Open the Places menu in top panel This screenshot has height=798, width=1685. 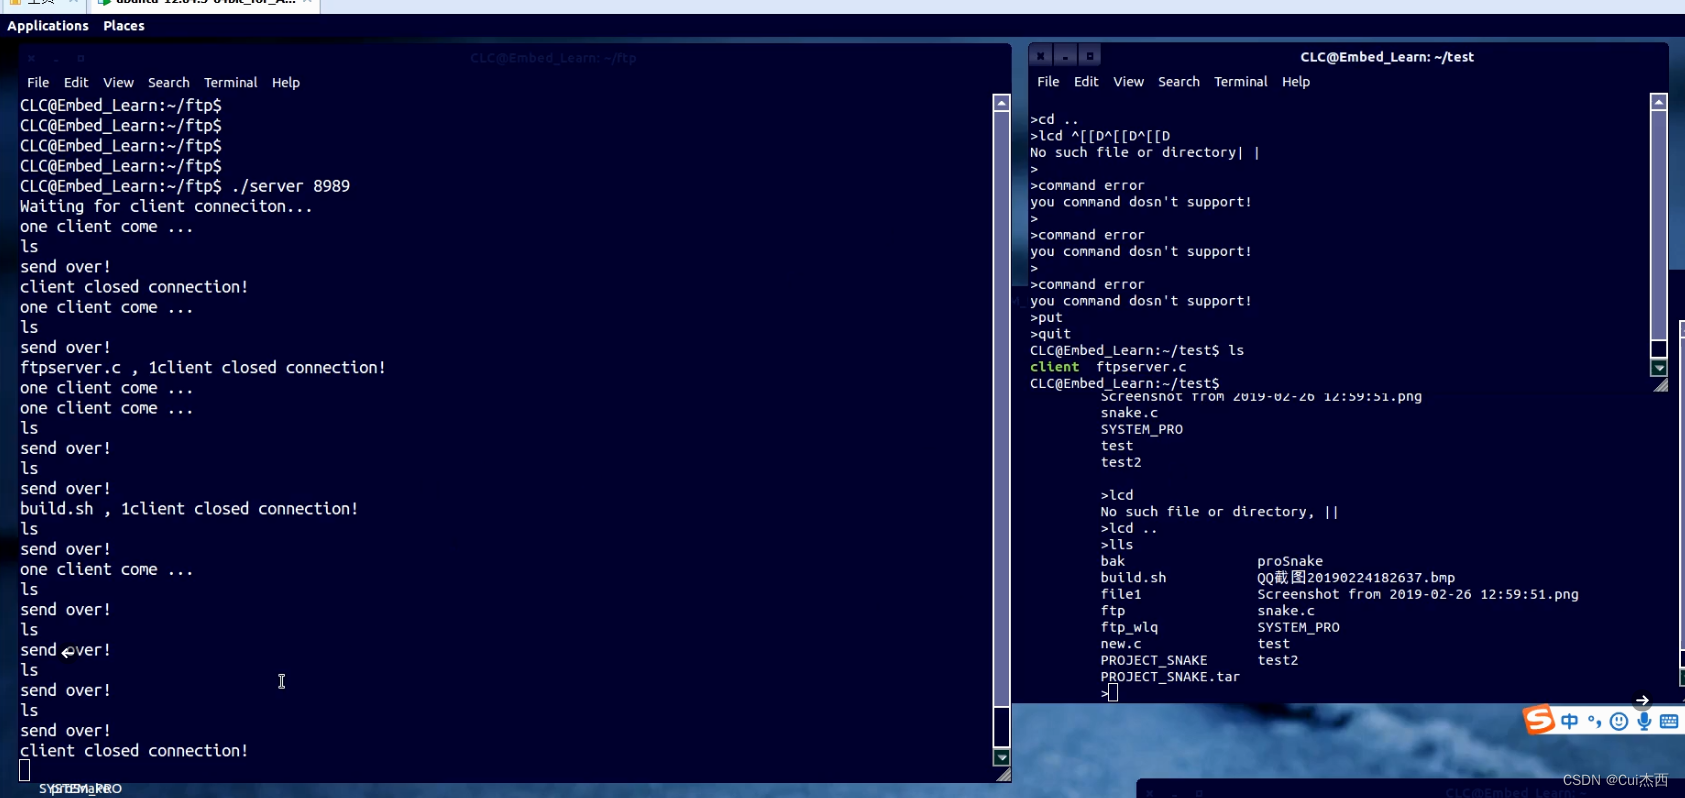click(x=124, y=26)
